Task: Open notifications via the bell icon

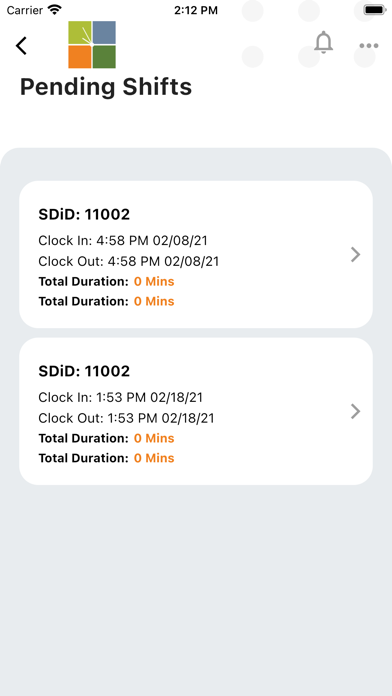Action: coord(324,43)
